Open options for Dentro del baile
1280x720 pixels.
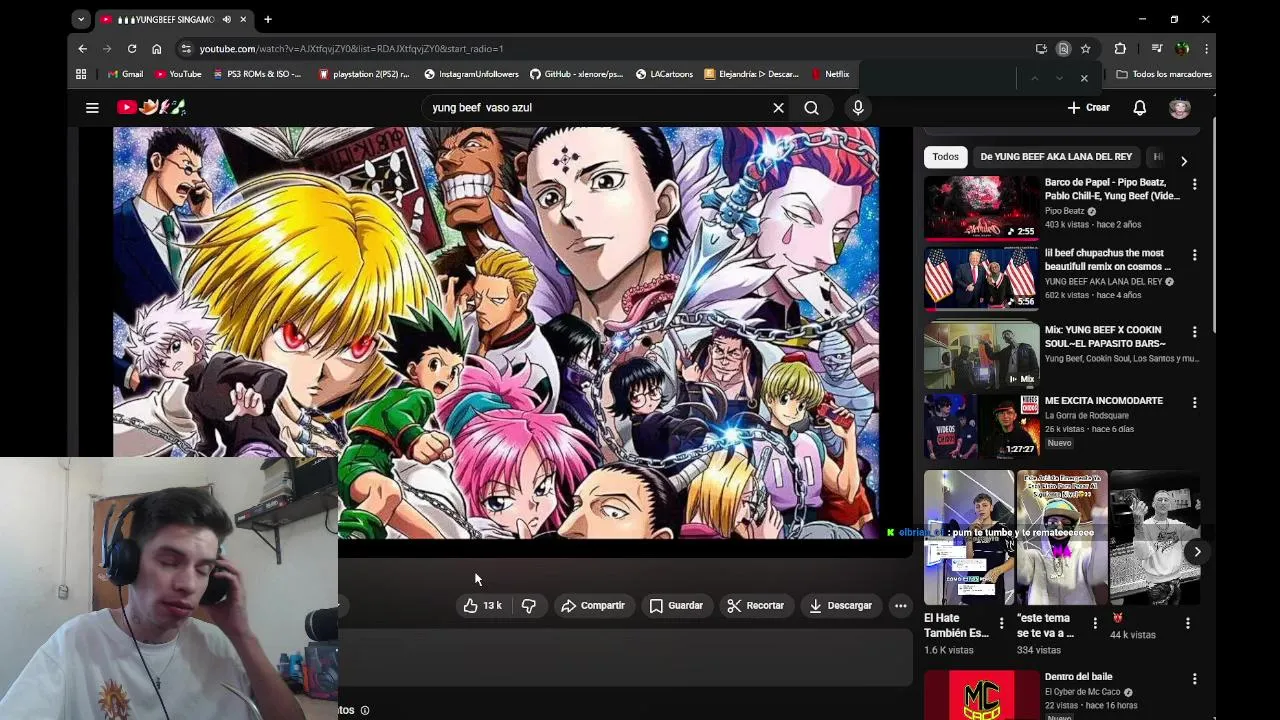click(1194, 679)
